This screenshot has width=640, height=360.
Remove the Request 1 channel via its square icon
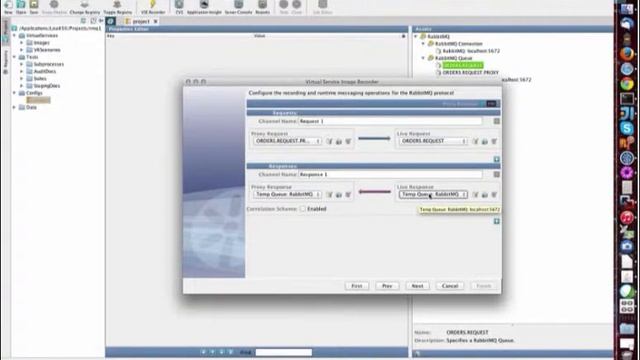coord(496,121)
